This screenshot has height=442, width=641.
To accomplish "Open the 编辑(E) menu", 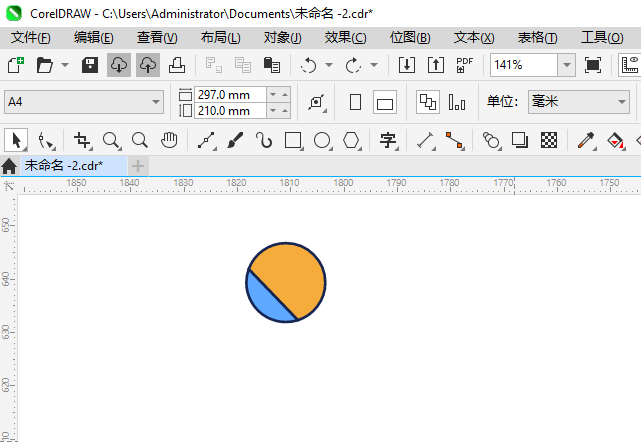I will tap(94, 38).
